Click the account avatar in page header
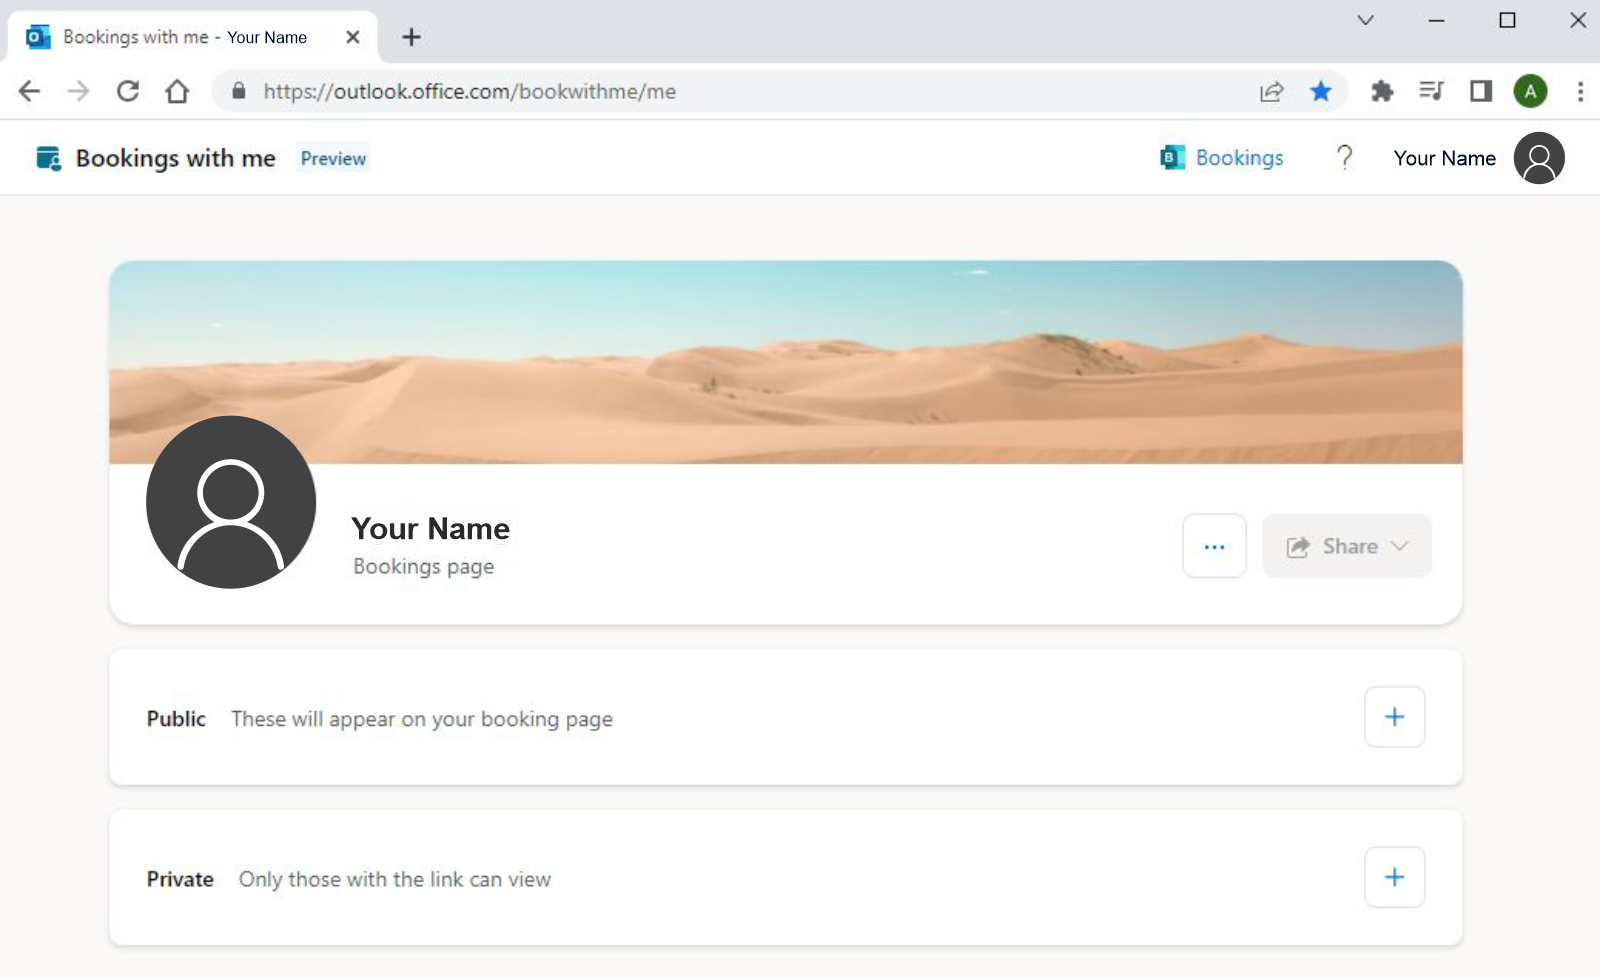The image size is (1600, 979). click(1538, 158)
